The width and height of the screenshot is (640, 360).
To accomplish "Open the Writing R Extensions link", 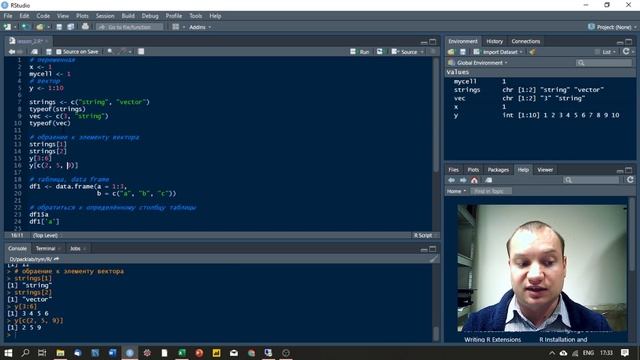I will tap(492, 339).
